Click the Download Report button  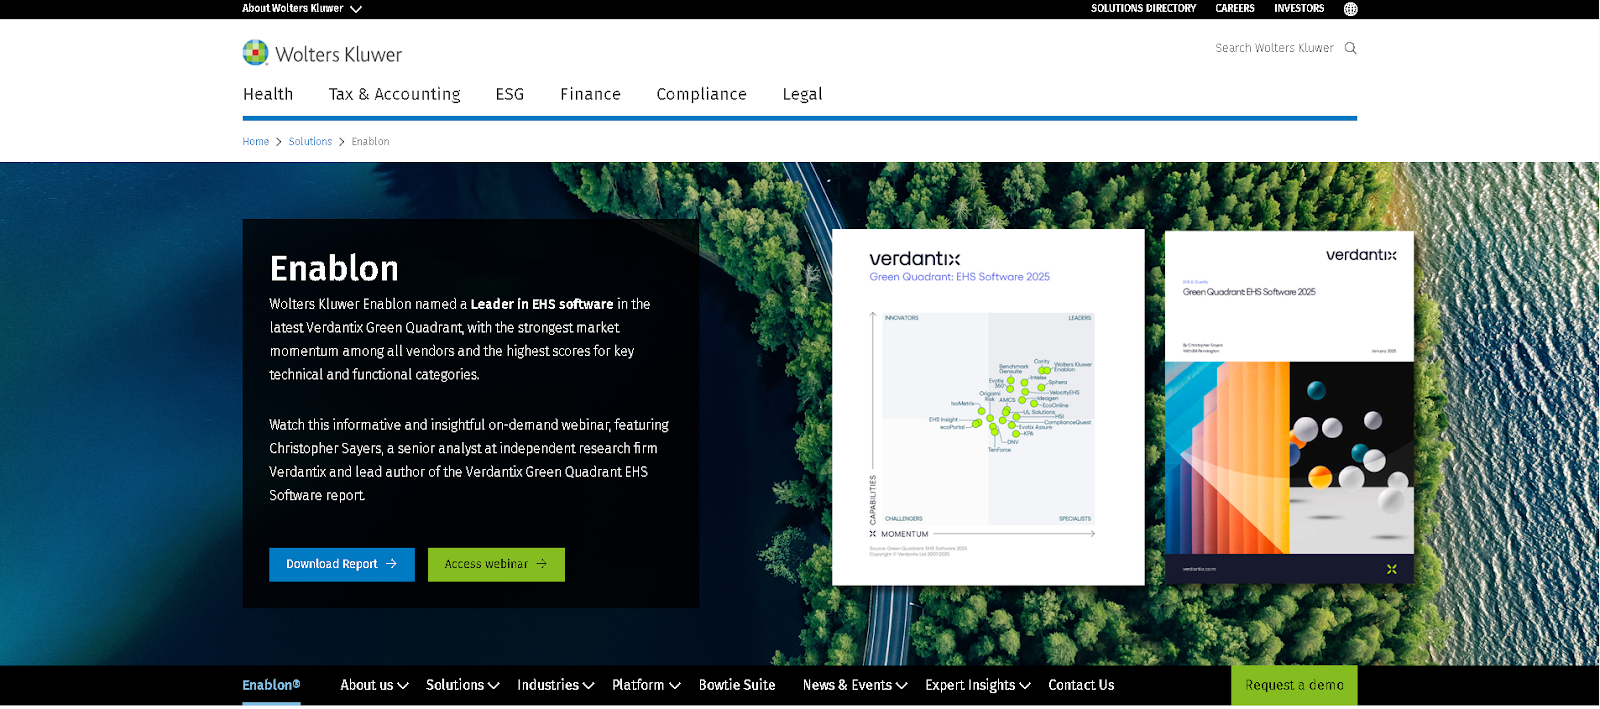(342, 564)
